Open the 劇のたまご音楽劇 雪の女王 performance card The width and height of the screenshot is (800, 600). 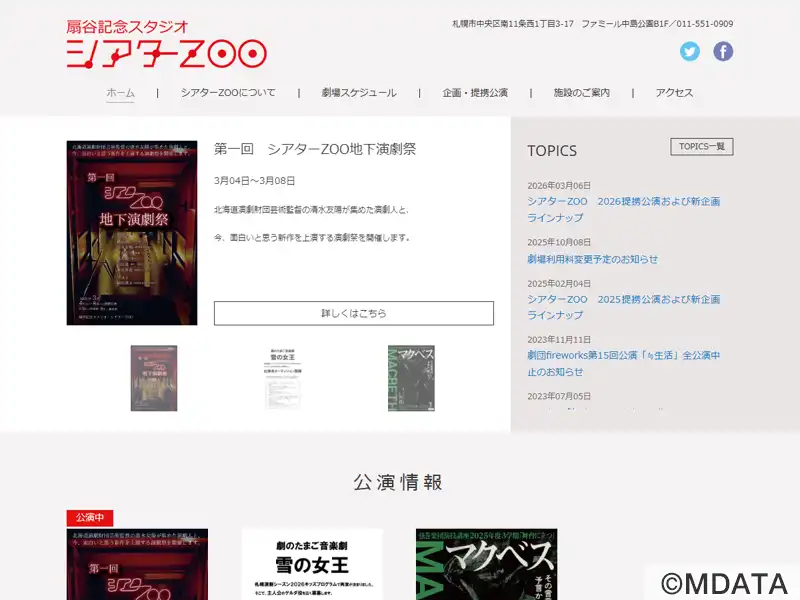point(312,564)
